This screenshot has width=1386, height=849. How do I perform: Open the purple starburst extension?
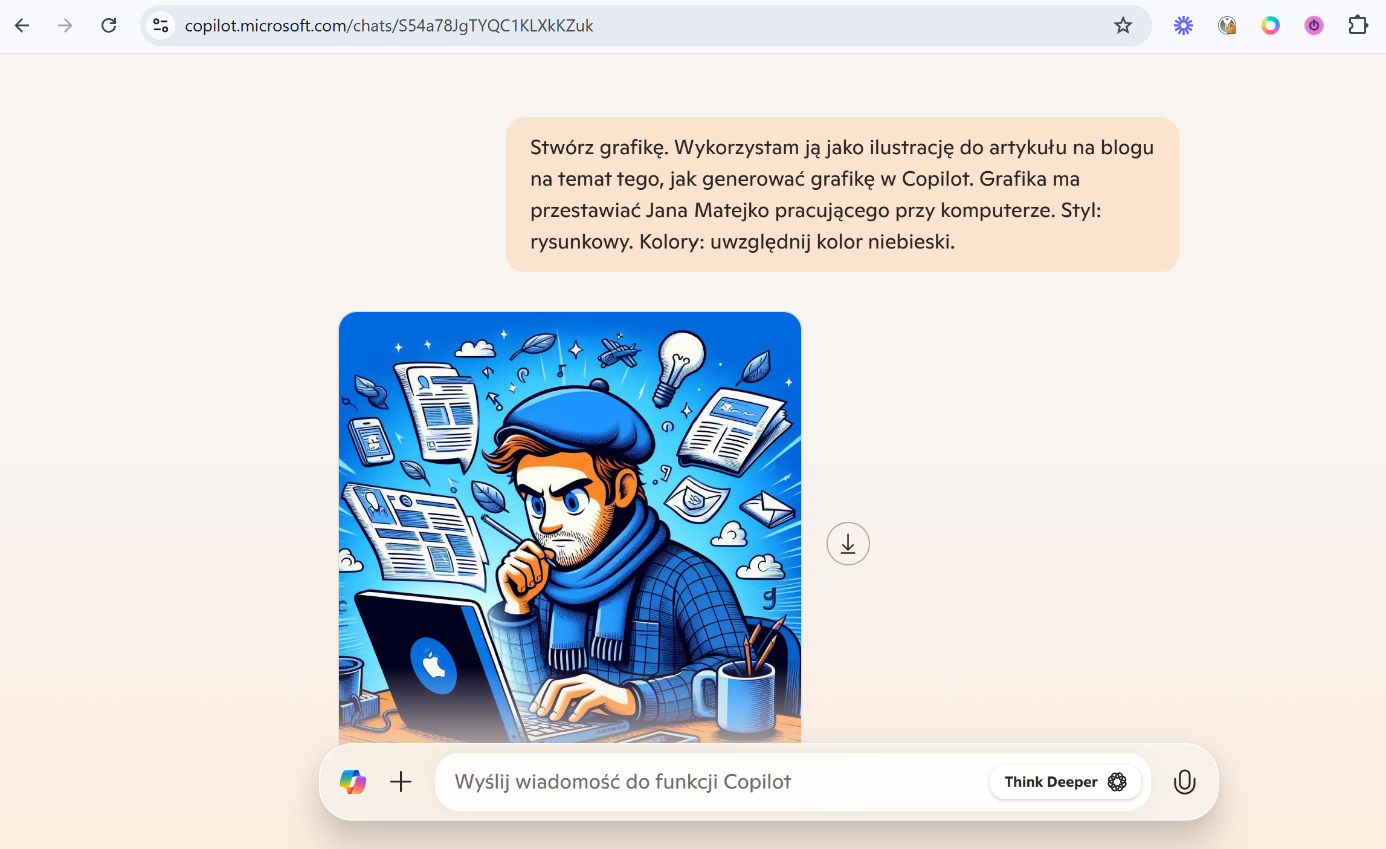(x=1183, y=26)
